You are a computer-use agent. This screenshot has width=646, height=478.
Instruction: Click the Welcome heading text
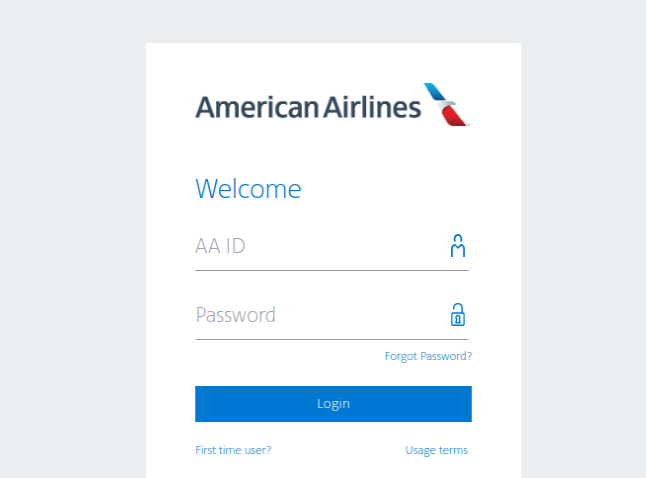pos(248,189)
